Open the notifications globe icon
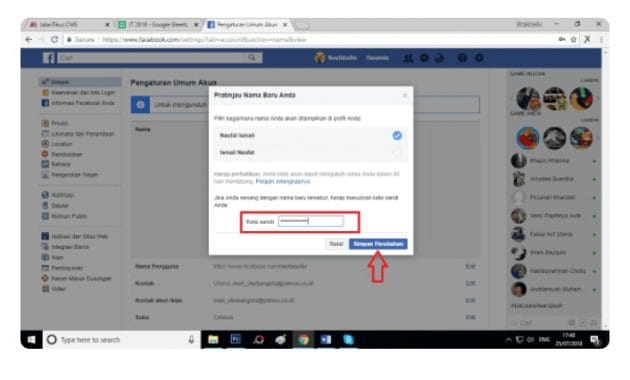The height and width of the screenshot is (380, 630). click(x=440, y=58)
